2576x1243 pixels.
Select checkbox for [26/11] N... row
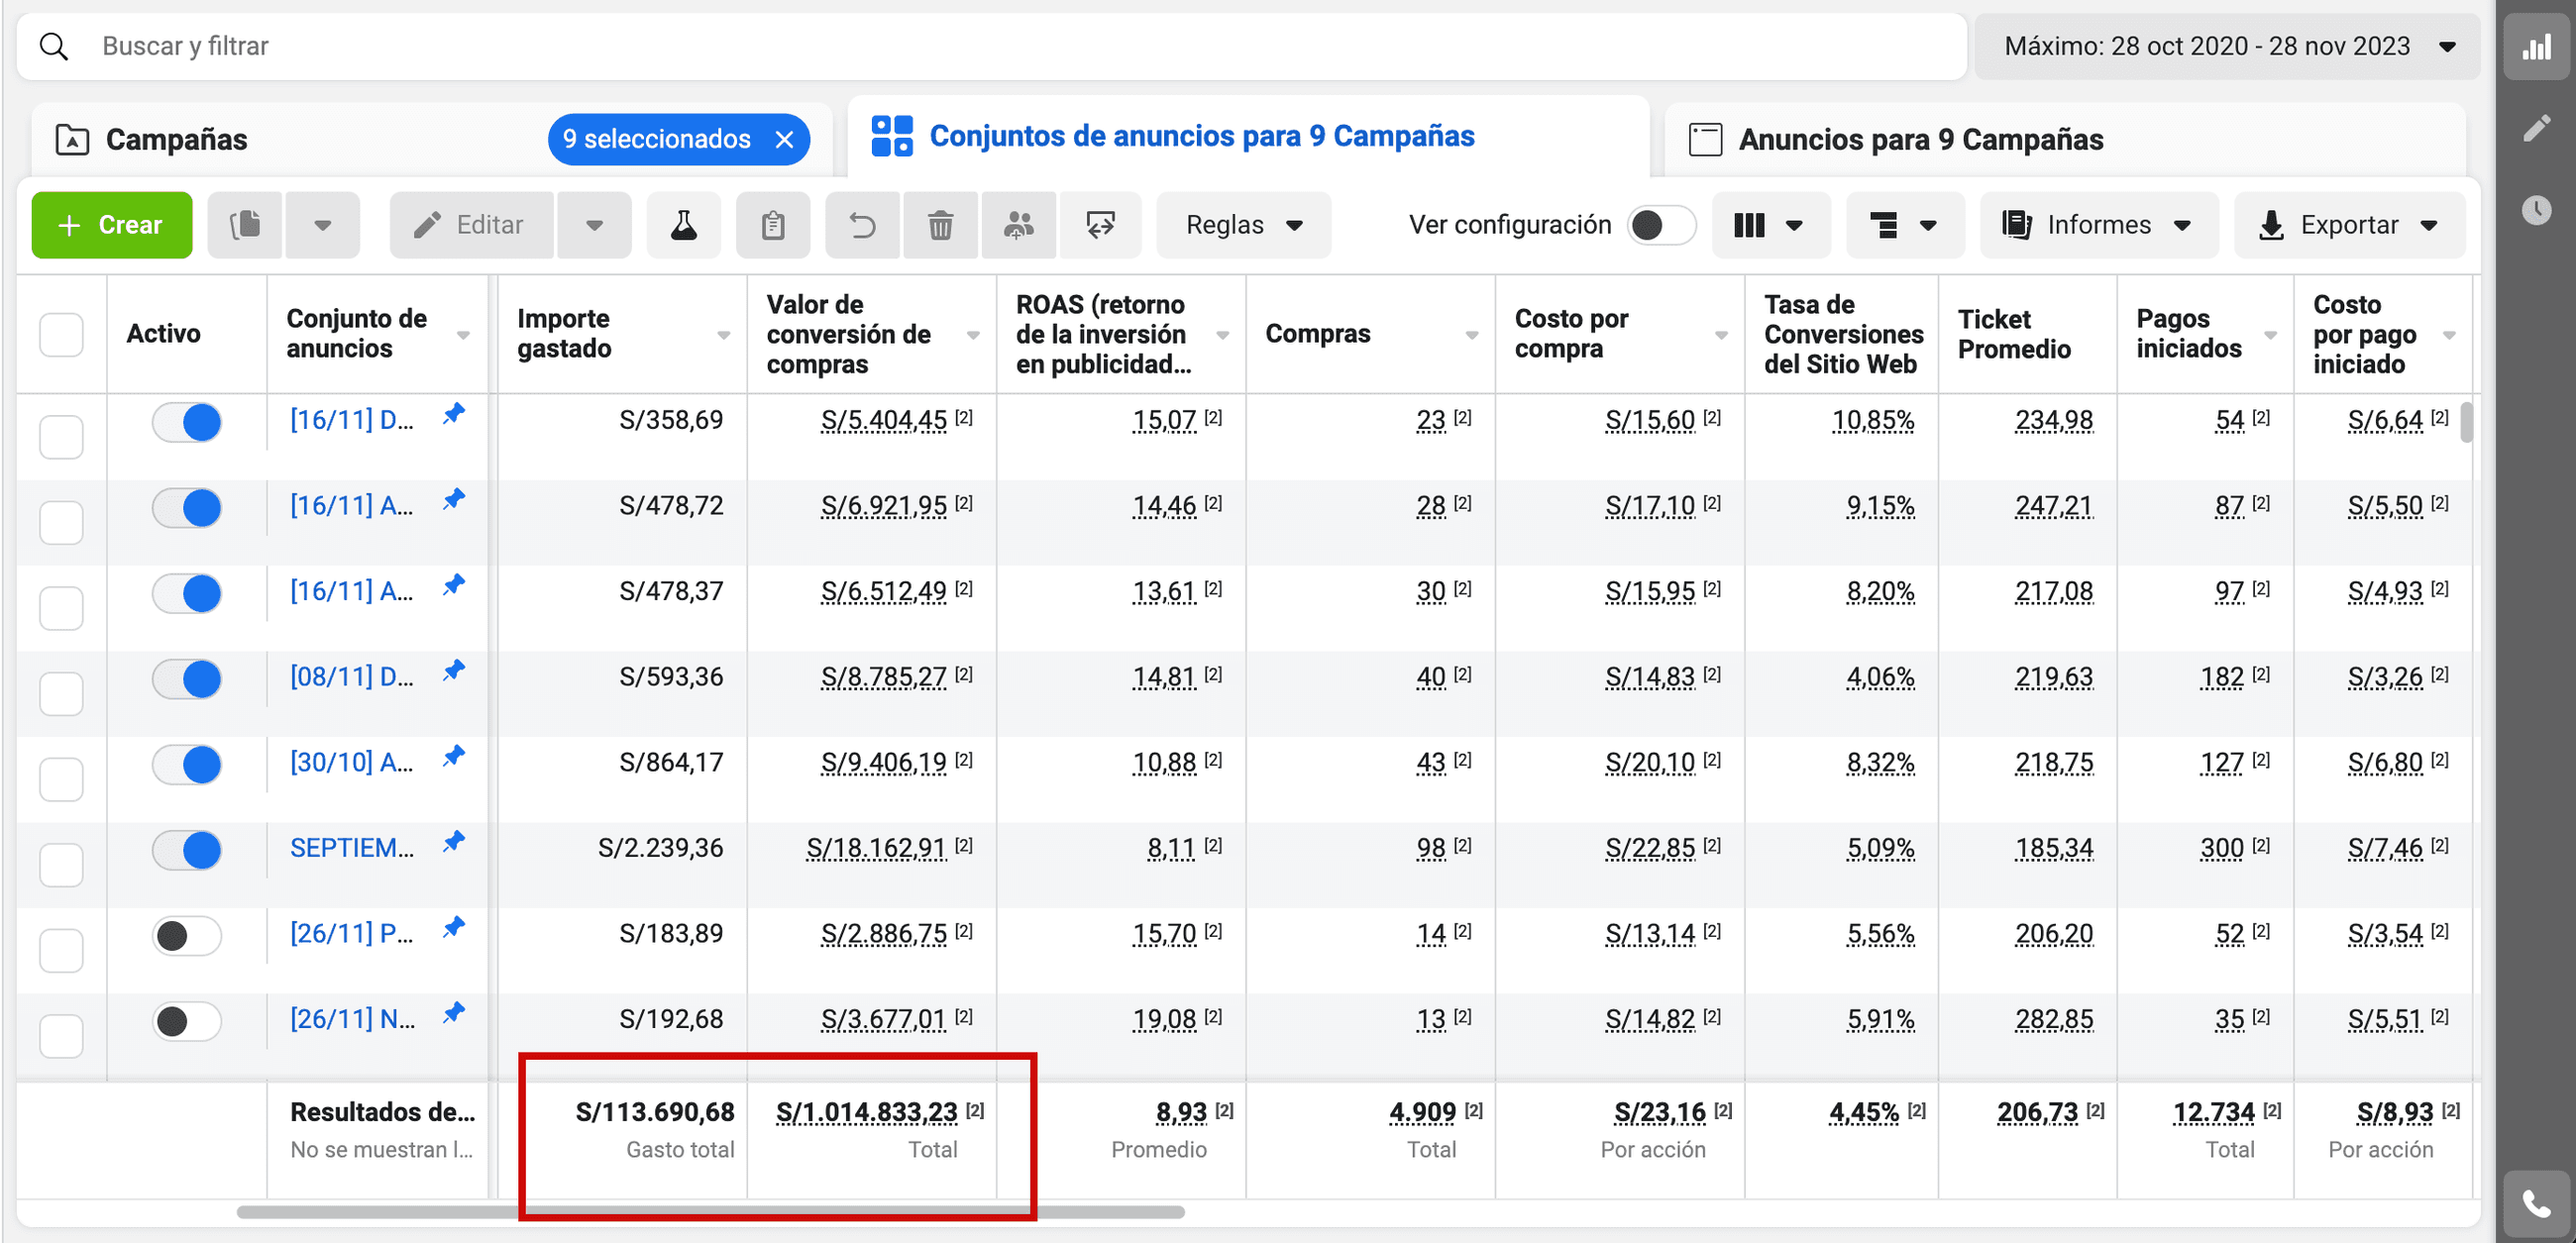[61, 1035]
